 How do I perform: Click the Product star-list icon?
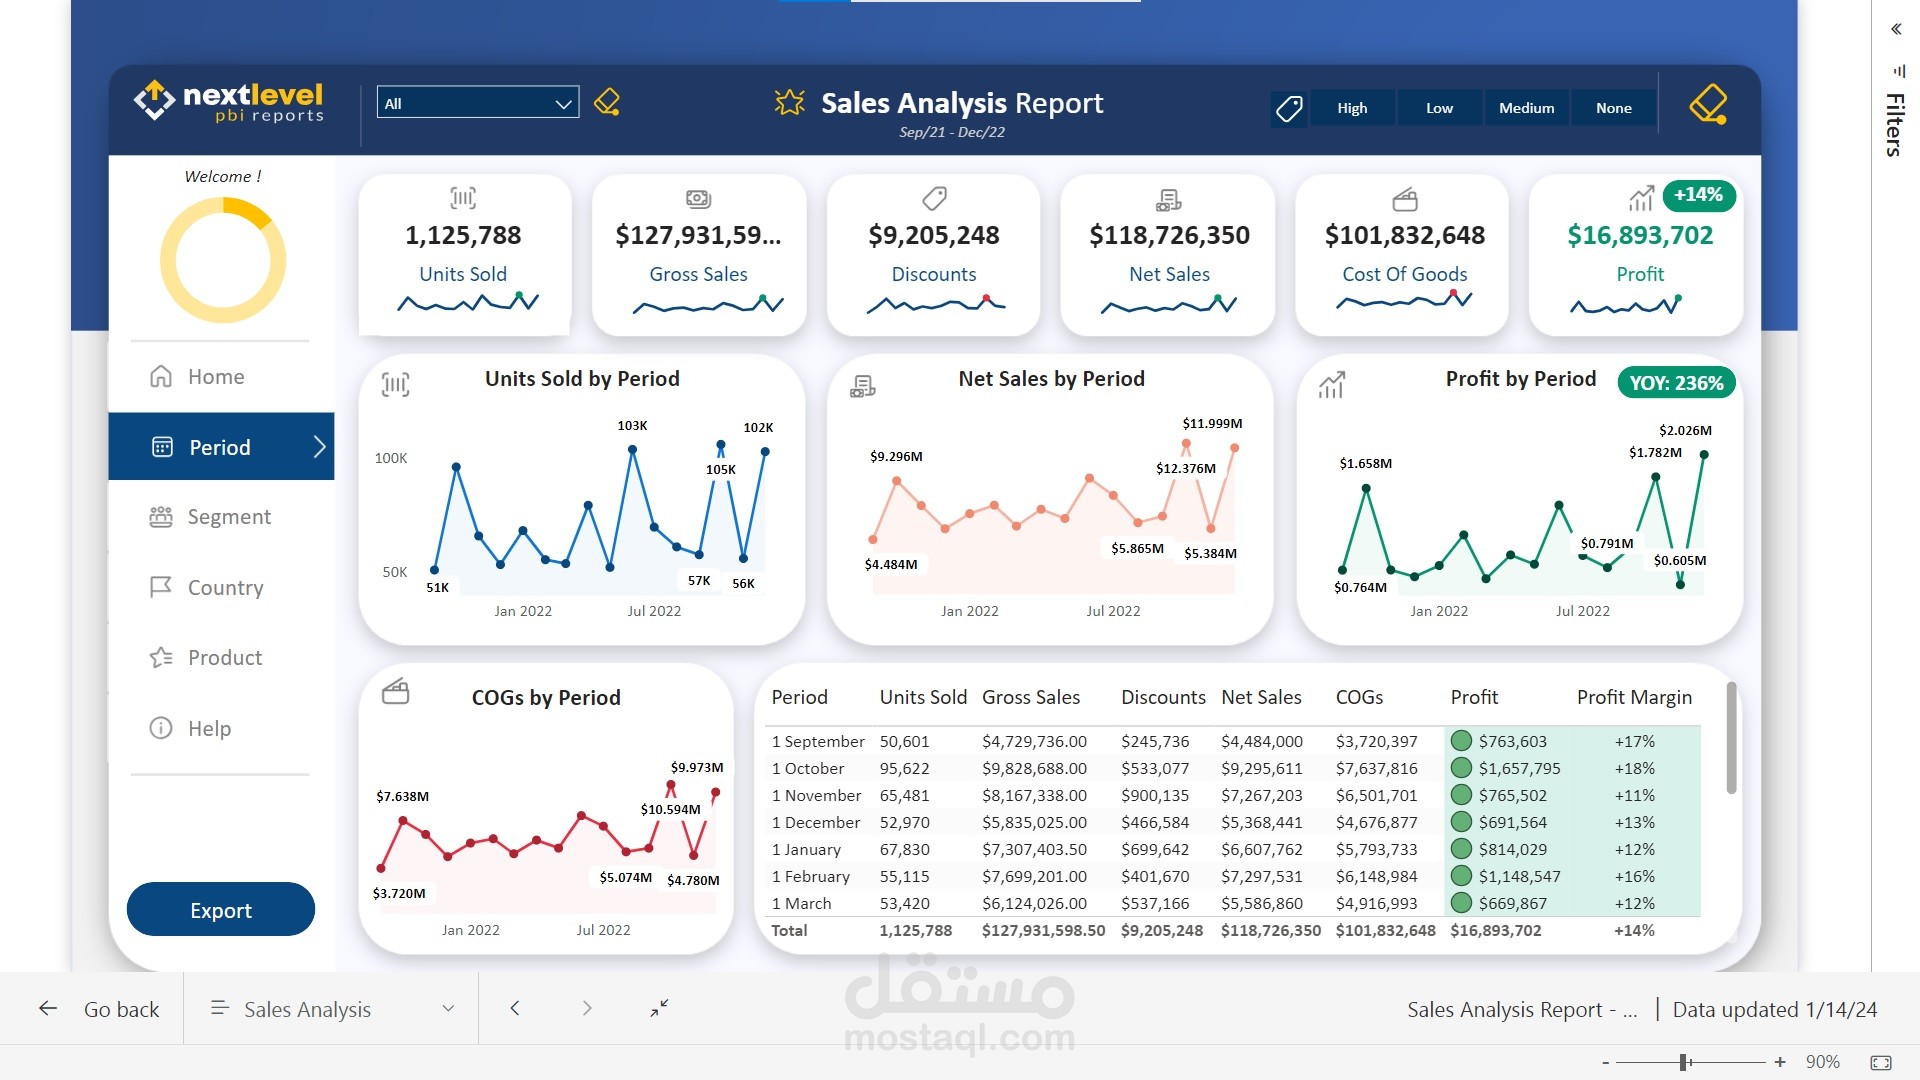pyautogui.click(x=161, y=657)
